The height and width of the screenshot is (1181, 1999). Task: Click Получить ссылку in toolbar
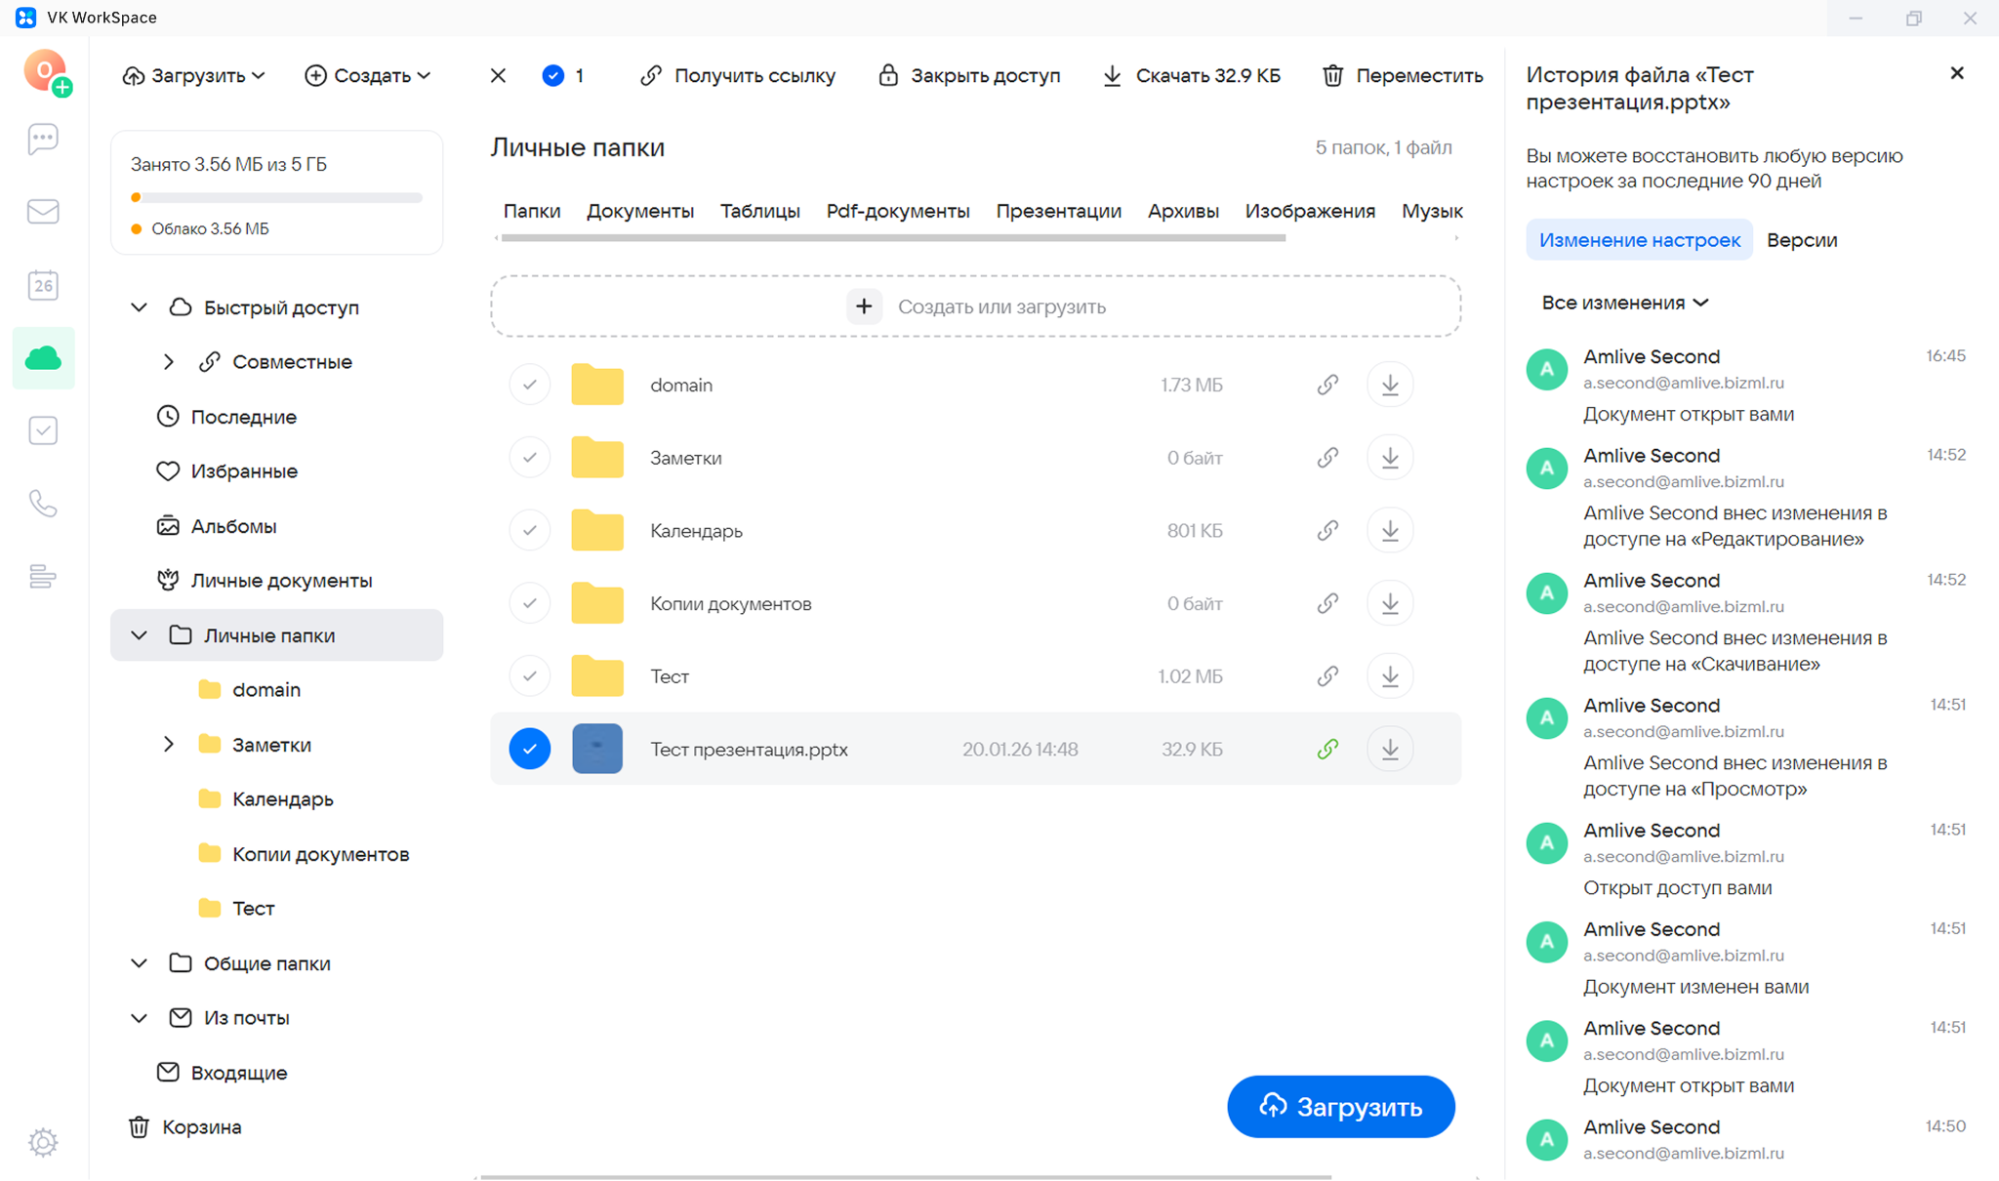738,76
